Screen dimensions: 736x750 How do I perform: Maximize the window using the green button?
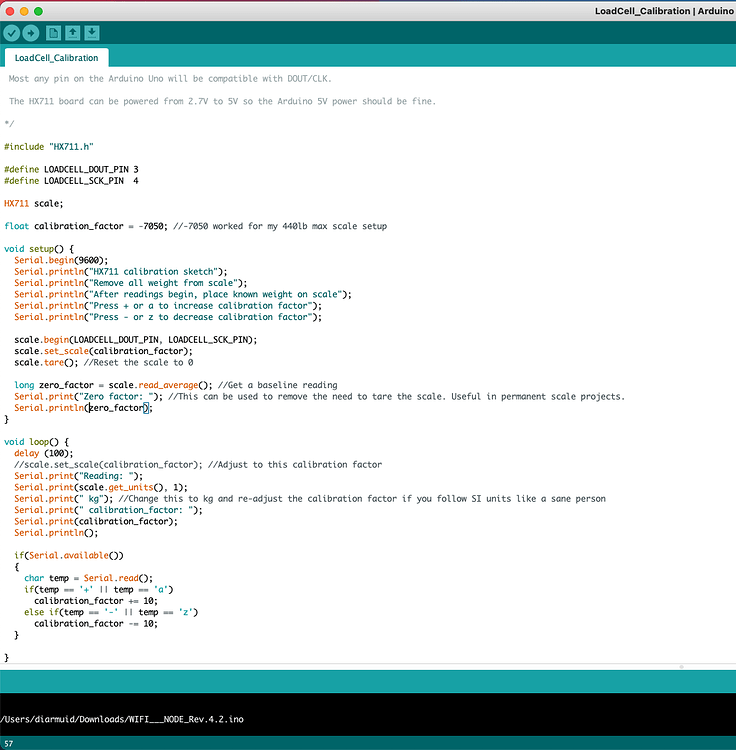click(x=38, y=11)
